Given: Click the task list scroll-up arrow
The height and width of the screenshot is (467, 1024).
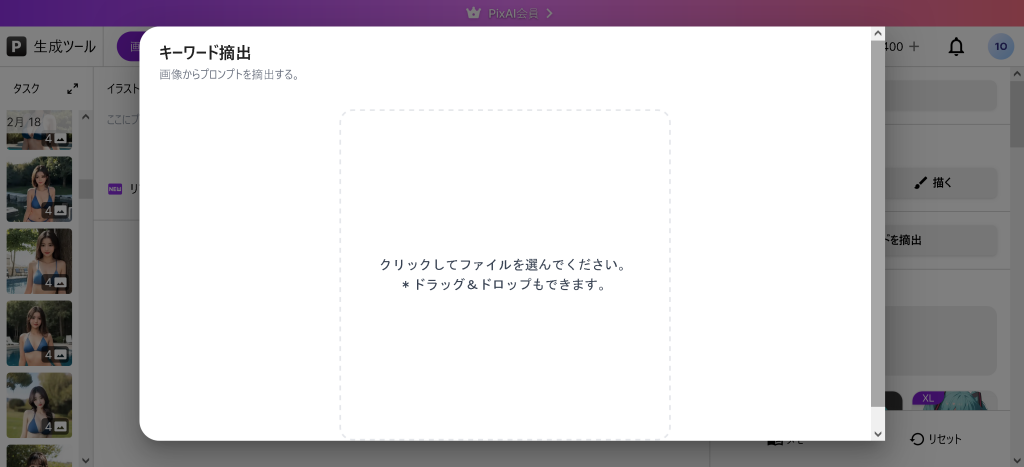Looking at the screenshot, I should (85, 117).
